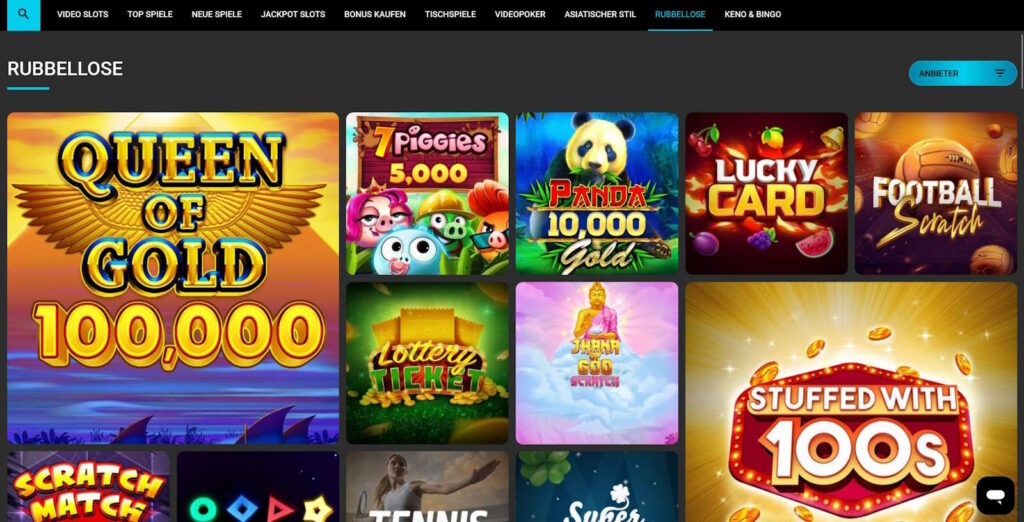Open the Top Spiele category
The width and height of the screenshot is (1024, 522).
pos(150,14)
